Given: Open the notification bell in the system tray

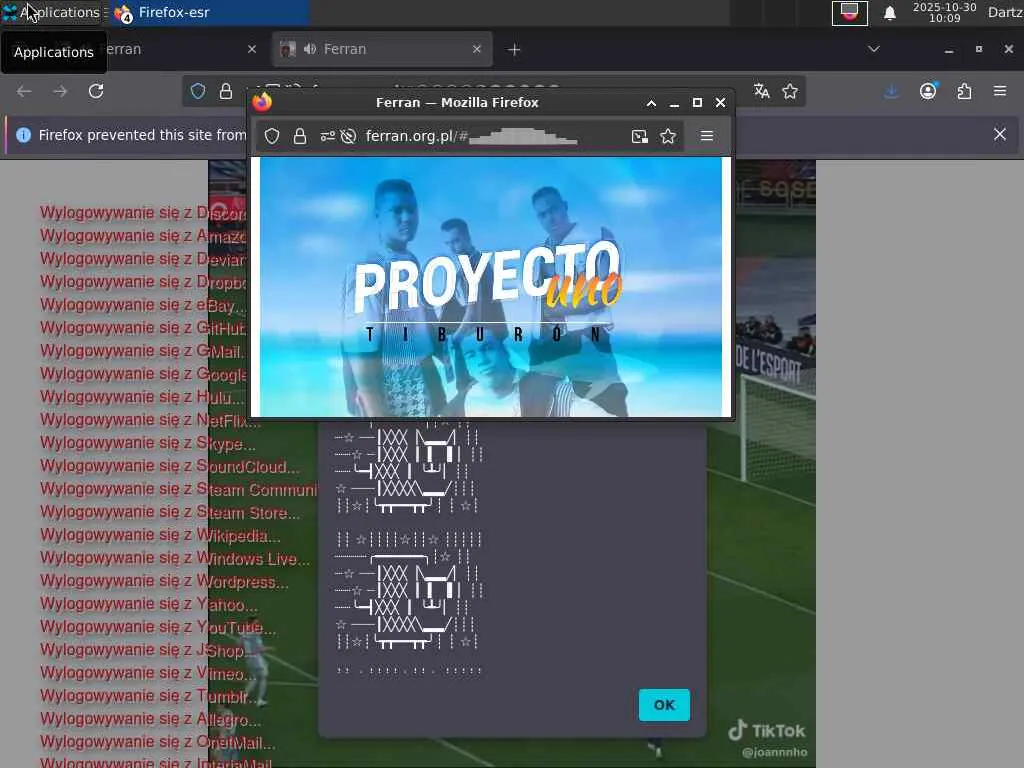Looking at the screenshot, I should point(889,12).
